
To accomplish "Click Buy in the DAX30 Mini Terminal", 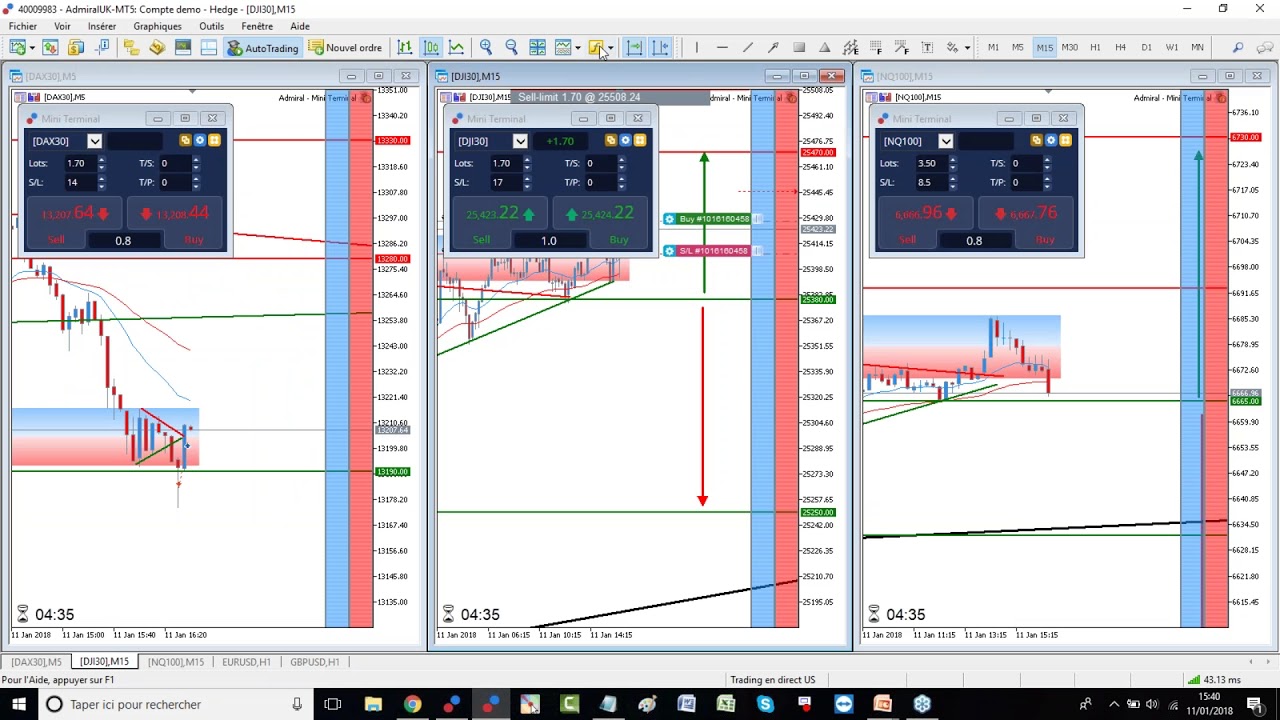I will pos(194,240).
